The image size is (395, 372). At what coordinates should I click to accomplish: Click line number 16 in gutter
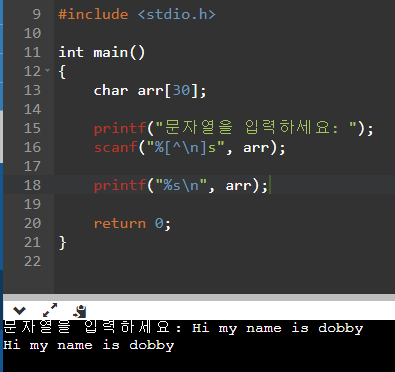(x=32, y=147)
